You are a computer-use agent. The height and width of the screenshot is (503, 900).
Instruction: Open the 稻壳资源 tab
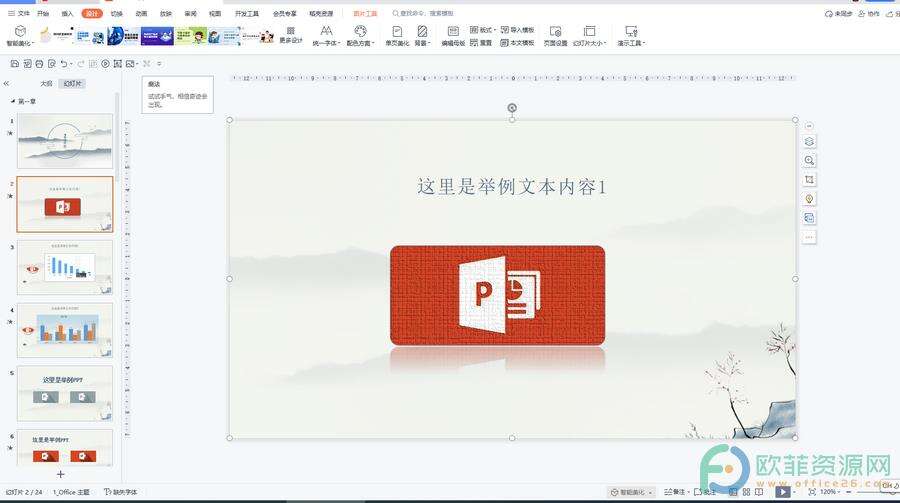point(321,13)
